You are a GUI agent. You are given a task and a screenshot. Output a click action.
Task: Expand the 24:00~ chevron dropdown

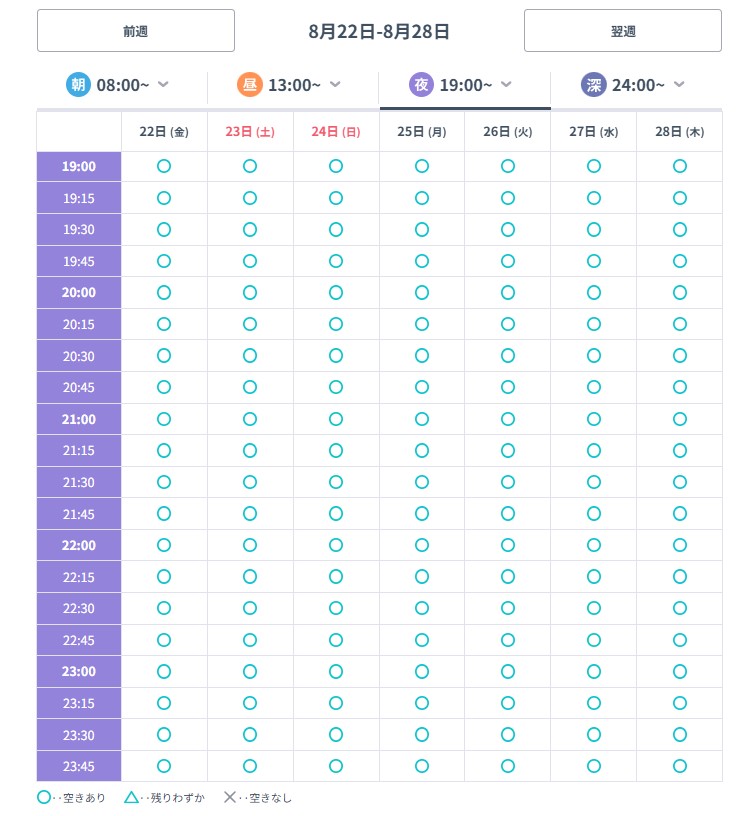[x=678, y=84]
